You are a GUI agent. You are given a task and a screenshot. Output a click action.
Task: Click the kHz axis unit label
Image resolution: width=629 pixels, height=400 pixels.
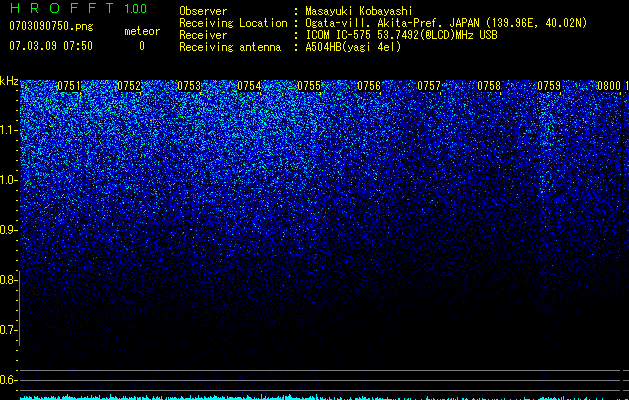9,81
